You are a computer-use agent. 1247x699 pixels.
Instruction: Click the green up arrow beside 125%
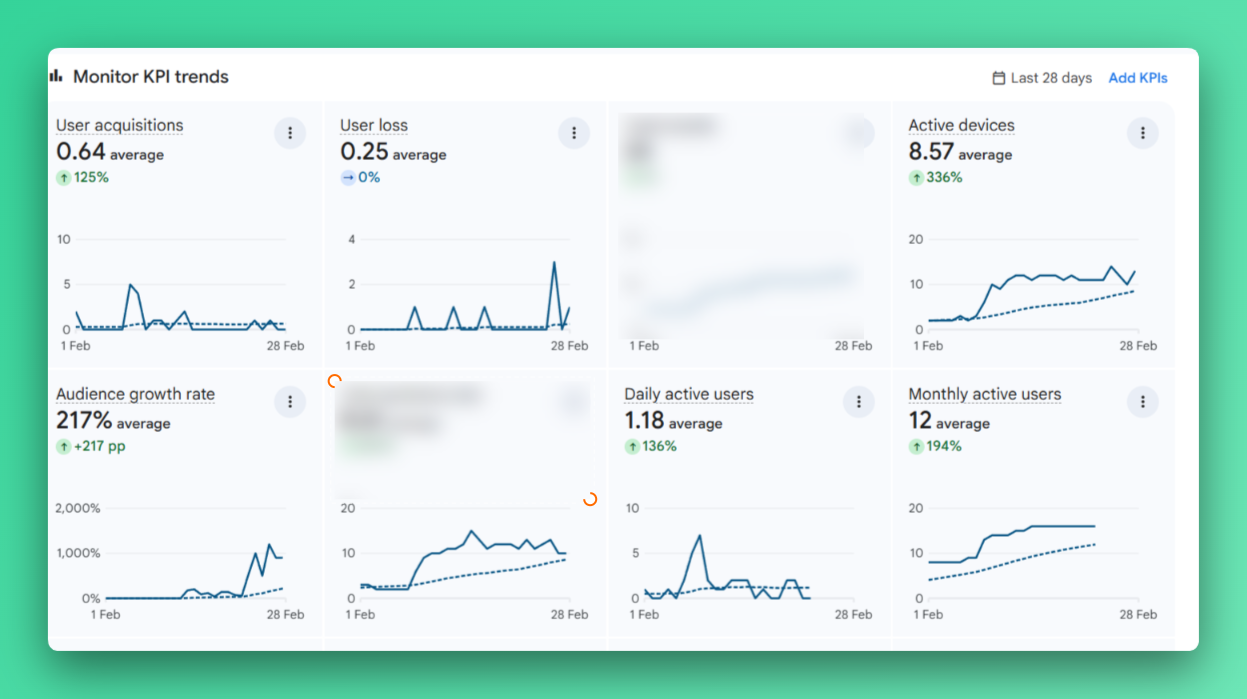pos(63,178)
